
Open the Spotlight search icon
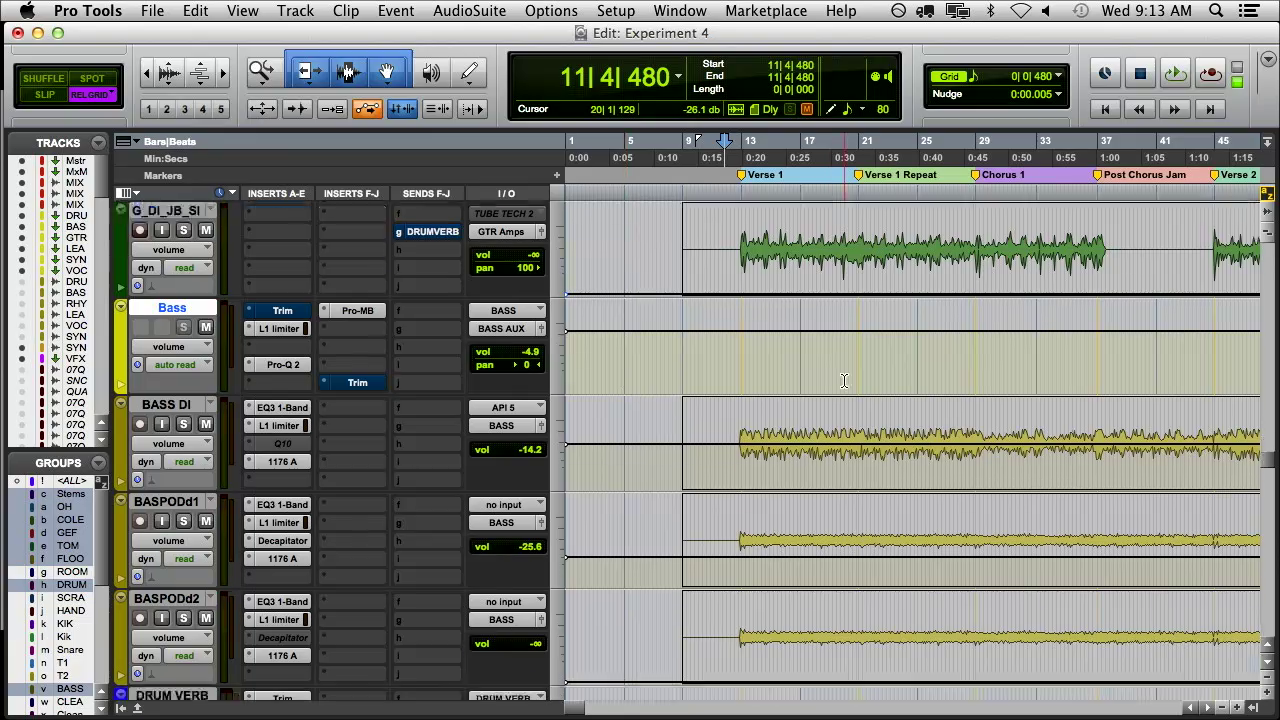(x=1216, y=11)
